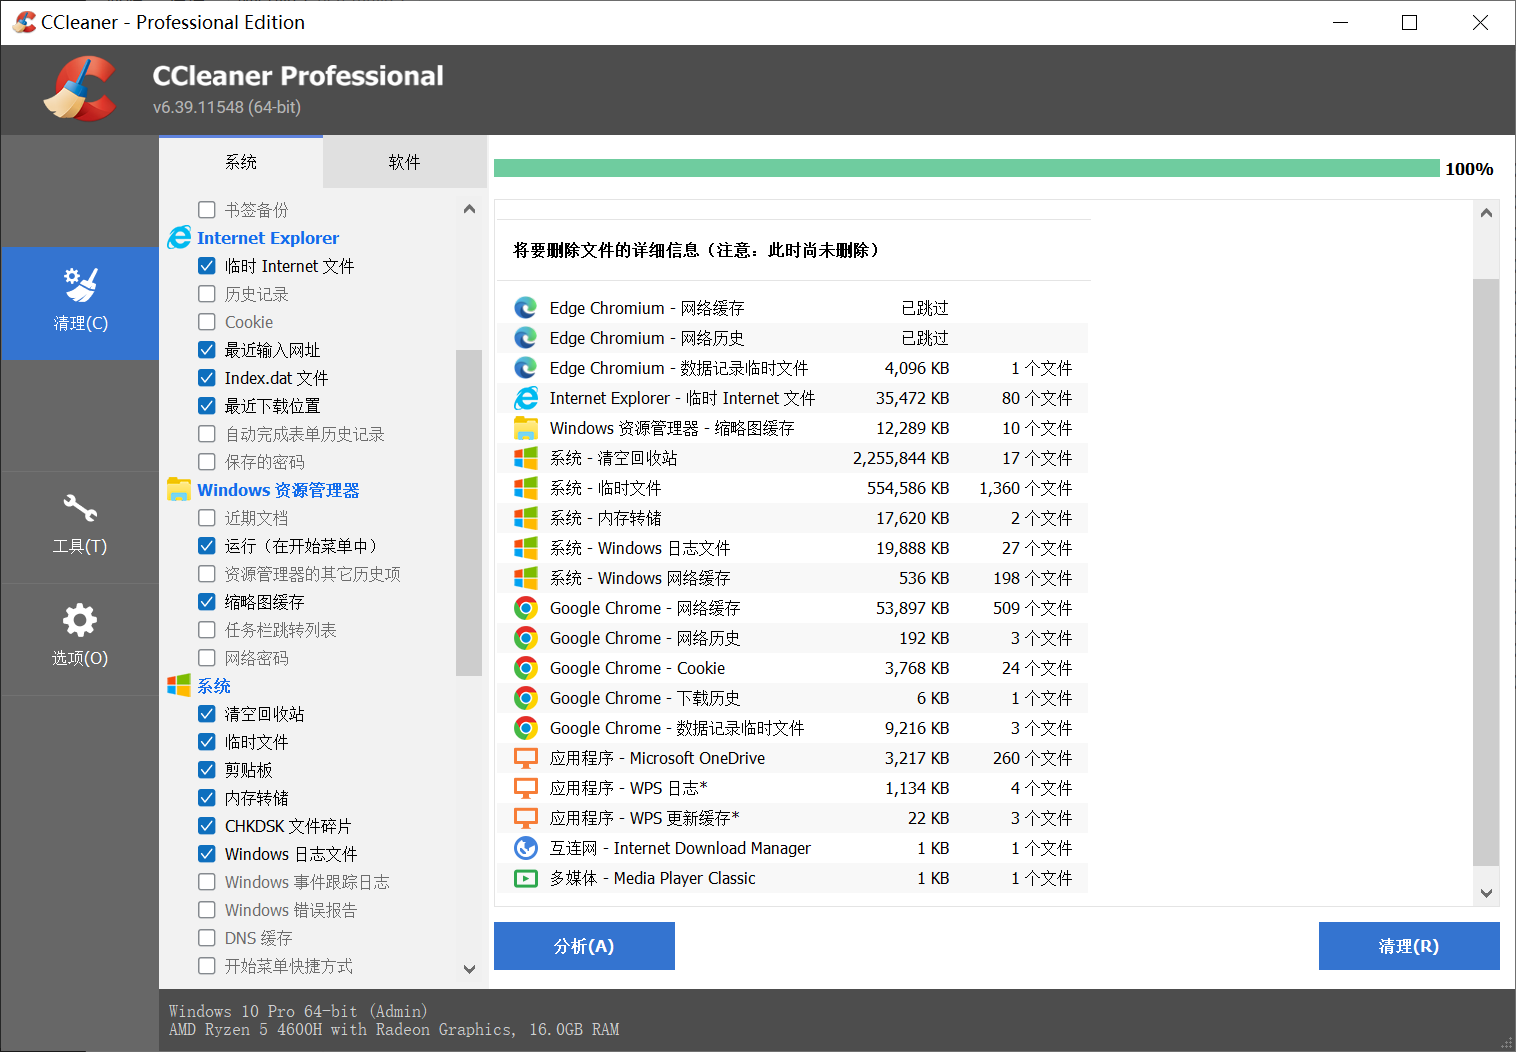Select the 应用程序 - WPS 更新缓存* row
1516x1052 pixels.
793,818
